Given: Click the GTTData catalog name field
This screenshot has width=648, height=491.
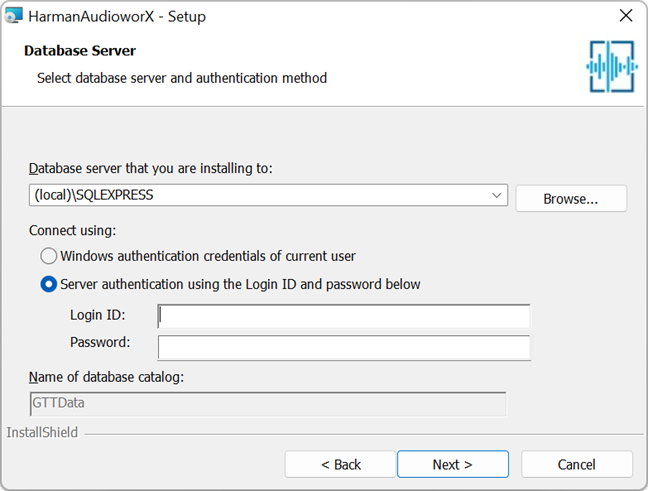Looking at the screenshot, I should tap(268, 404).
